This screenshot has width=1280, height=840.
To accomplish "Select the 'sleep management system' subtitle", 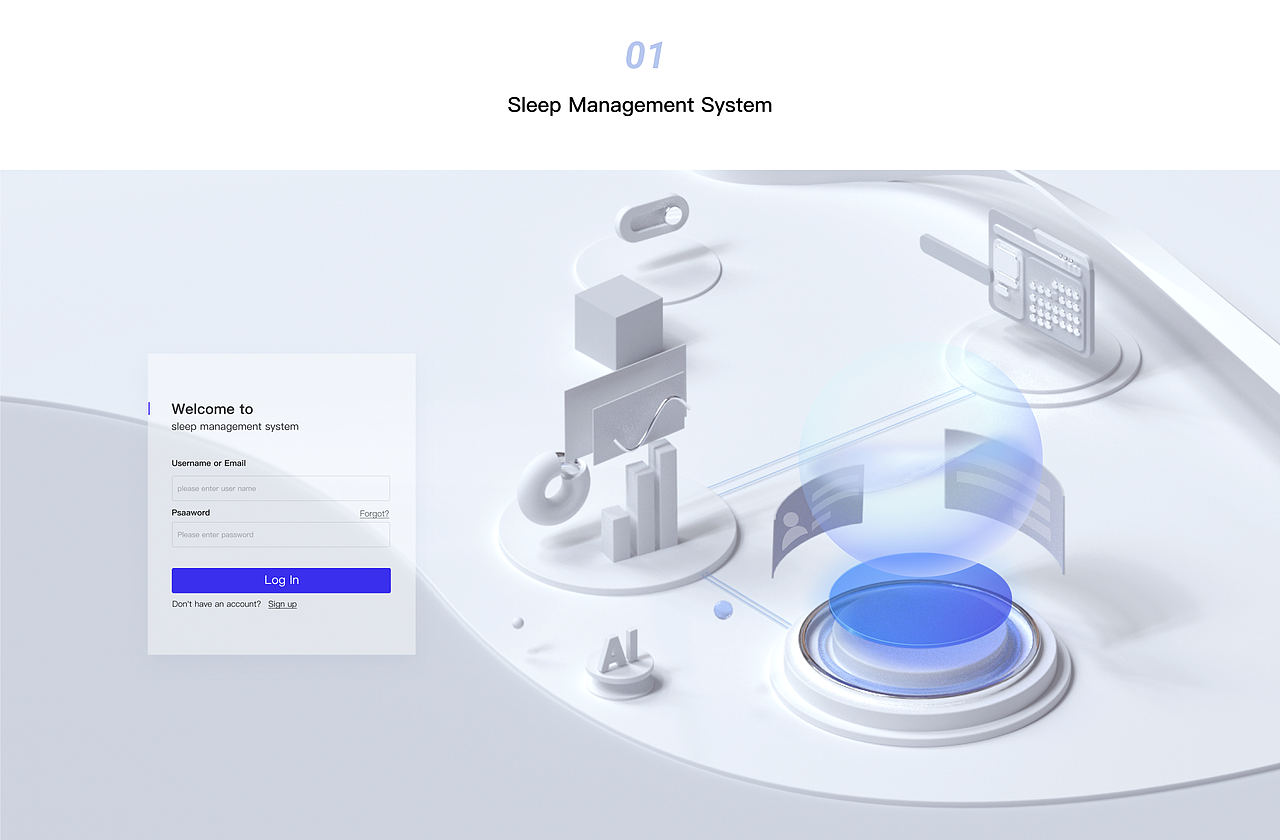I will (x=235, y=426).
